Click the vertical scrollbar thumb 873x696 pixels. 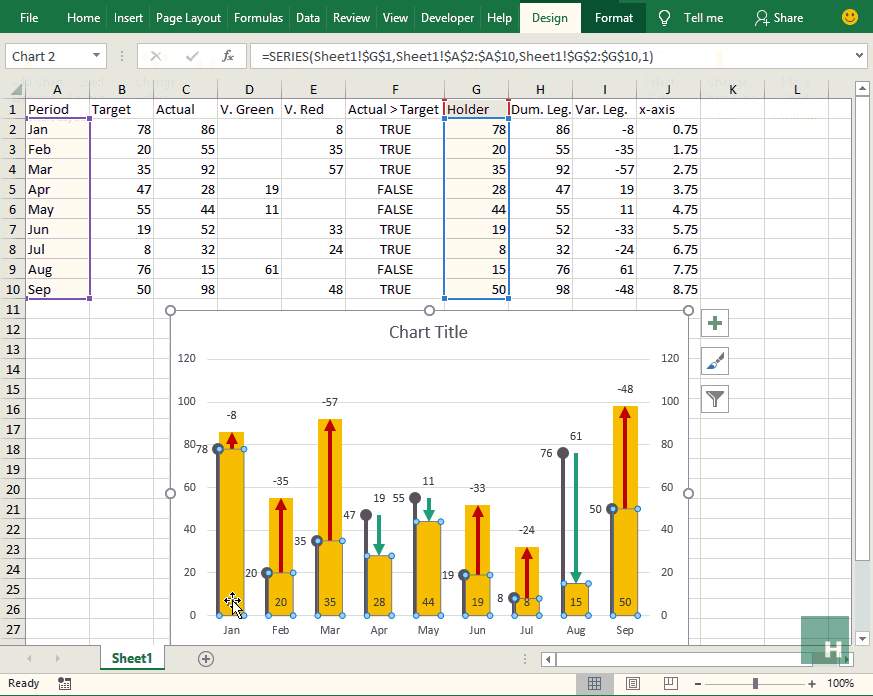[x=862, y=329]
